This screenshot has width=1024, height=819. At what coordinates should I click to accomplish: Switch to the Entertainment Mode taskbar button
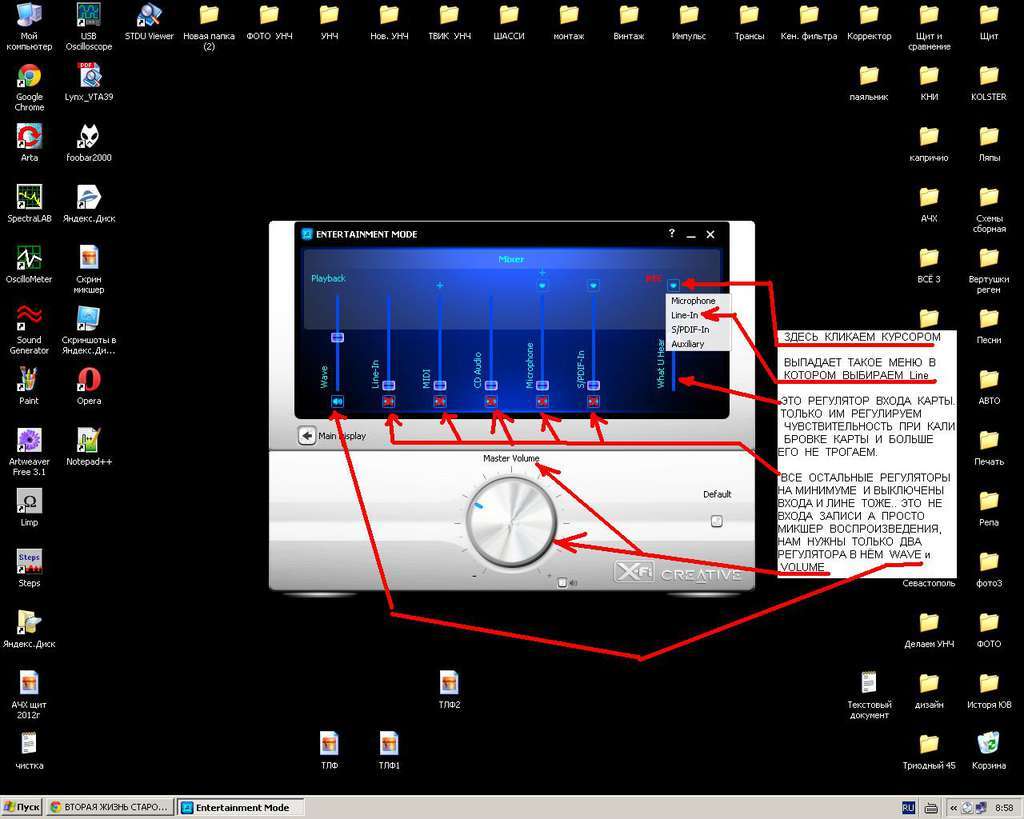(x=242, y=807)
